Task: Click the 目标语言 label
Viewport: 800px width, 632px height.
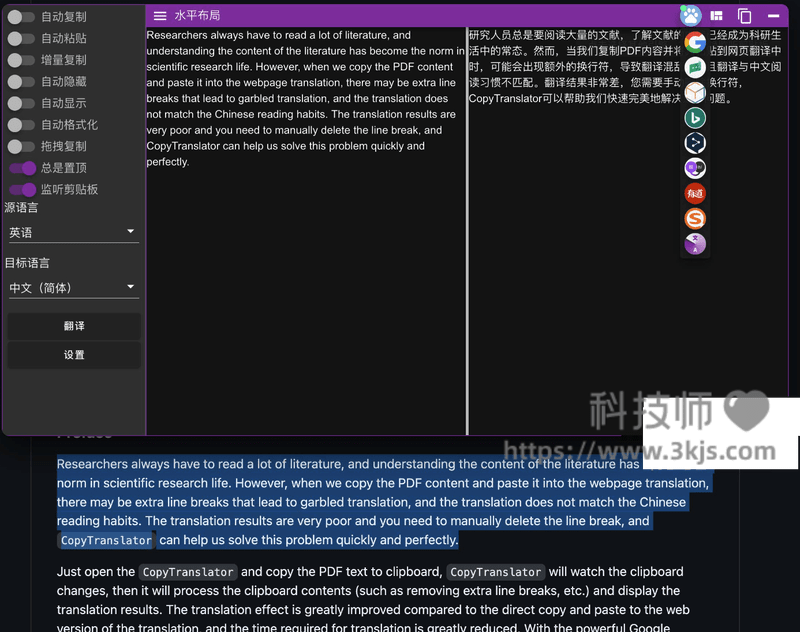Action: [x=28, y=263]
